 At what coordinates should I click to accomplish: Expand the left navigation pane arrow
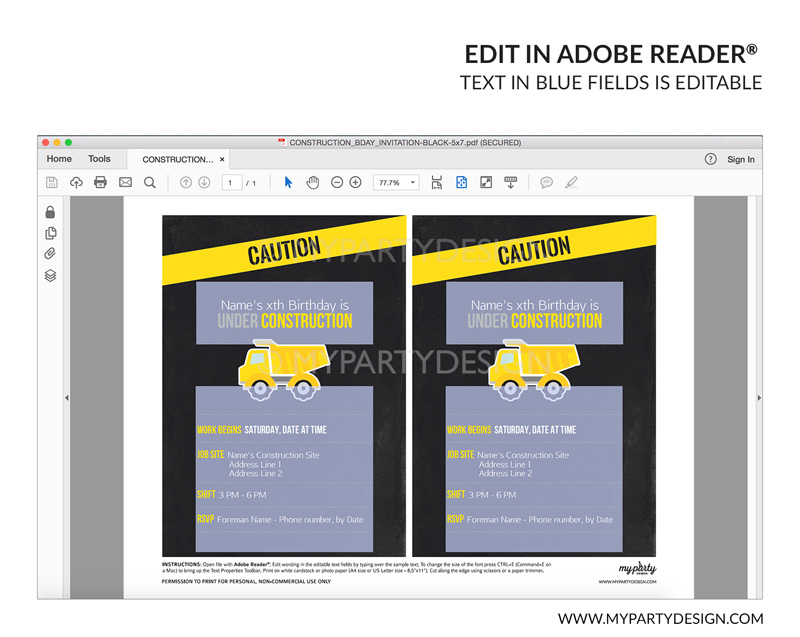click(66, 398)
